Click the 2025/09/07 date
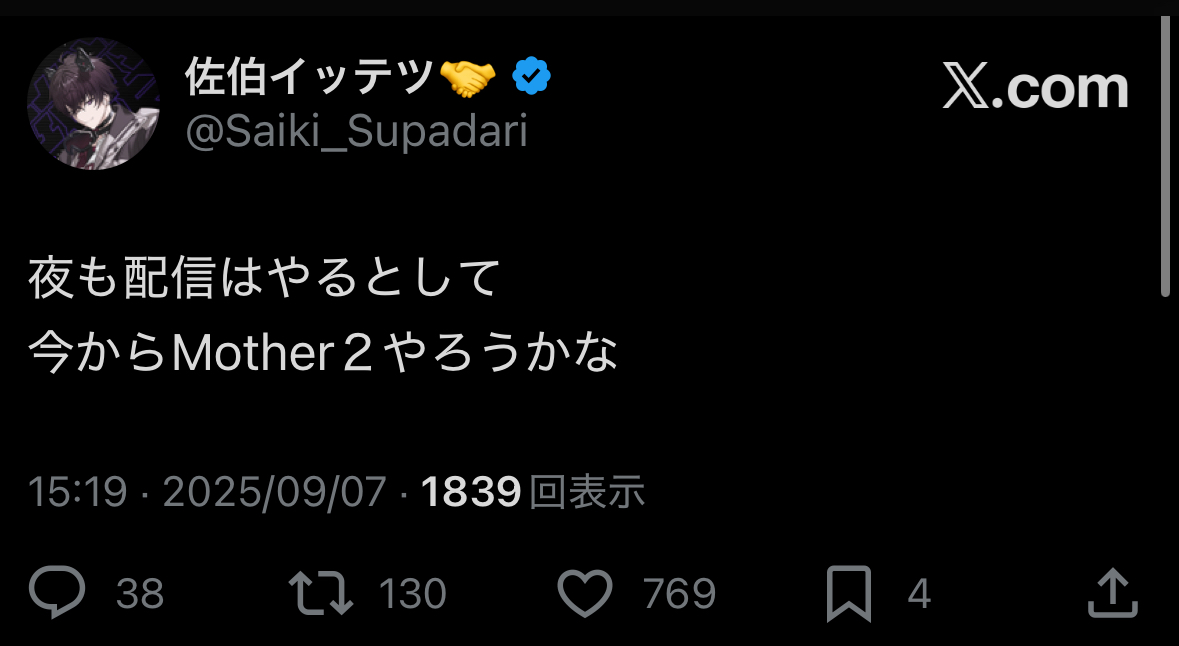Viewport: 1179px width, 646px height. (x=274, y=491)
